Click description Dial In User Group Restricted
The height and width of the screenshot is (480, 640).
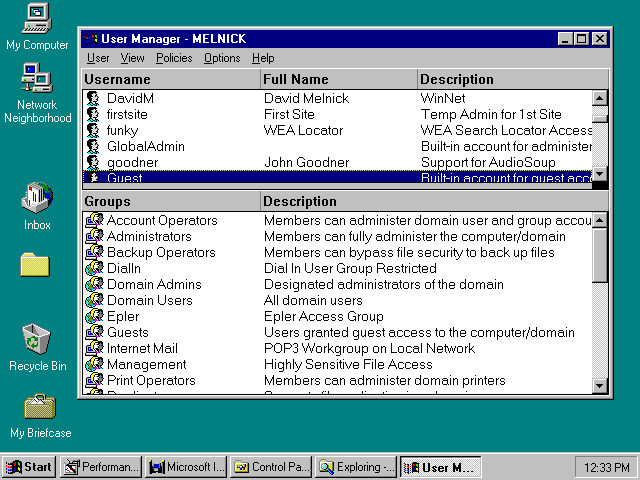(x=350, y=268)
